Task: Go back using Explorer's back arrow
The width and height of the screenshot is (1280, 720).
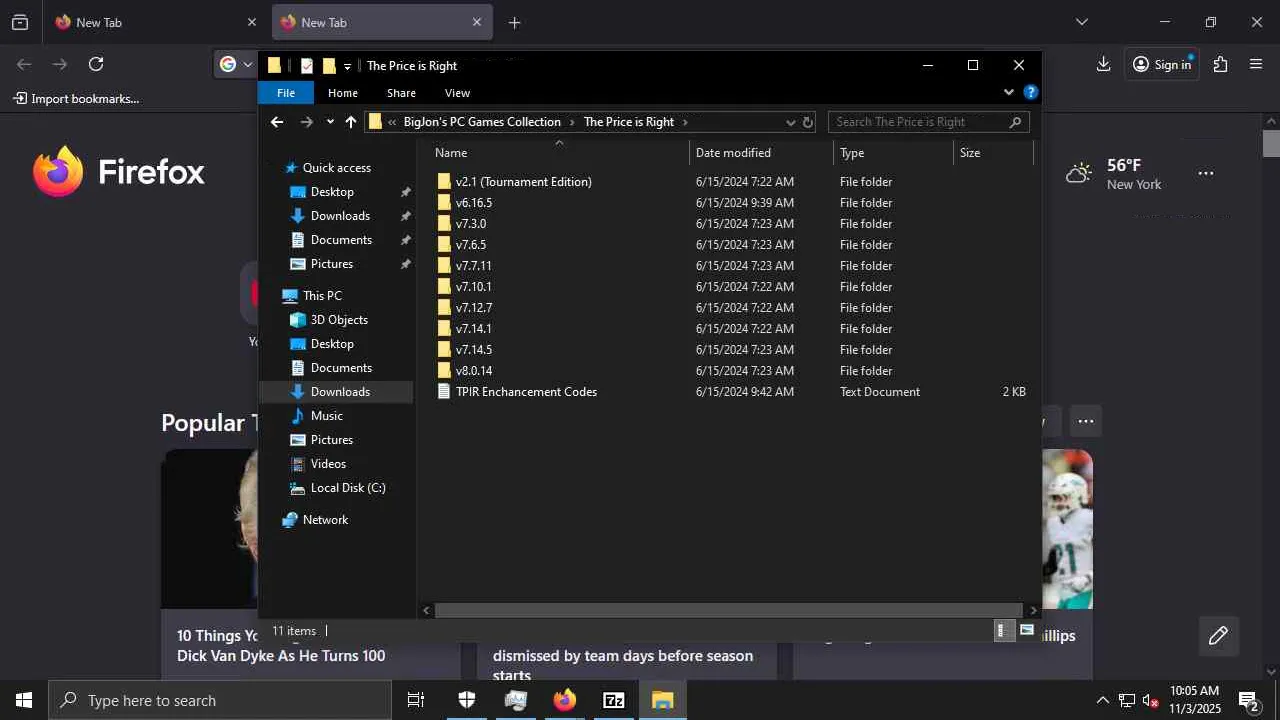Action: point(277,122)
